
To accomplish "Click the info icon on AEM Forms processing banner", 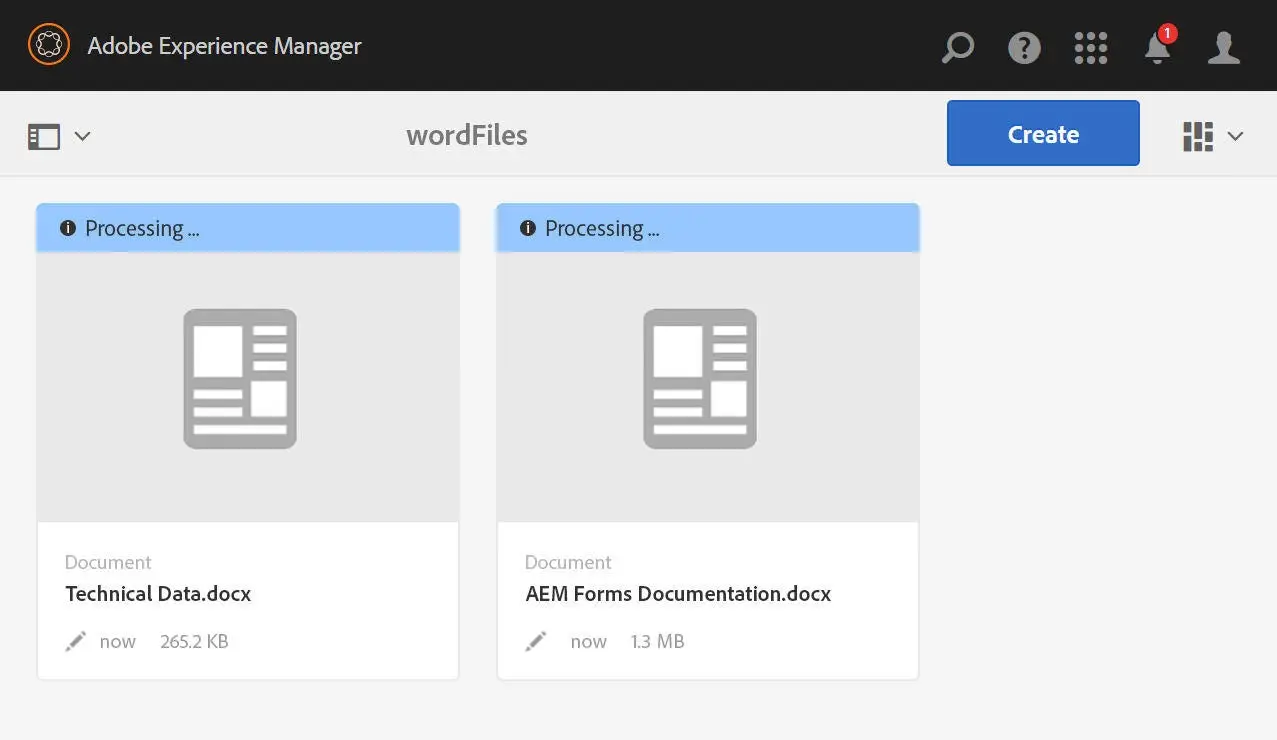I will click(x=528, y=228).
